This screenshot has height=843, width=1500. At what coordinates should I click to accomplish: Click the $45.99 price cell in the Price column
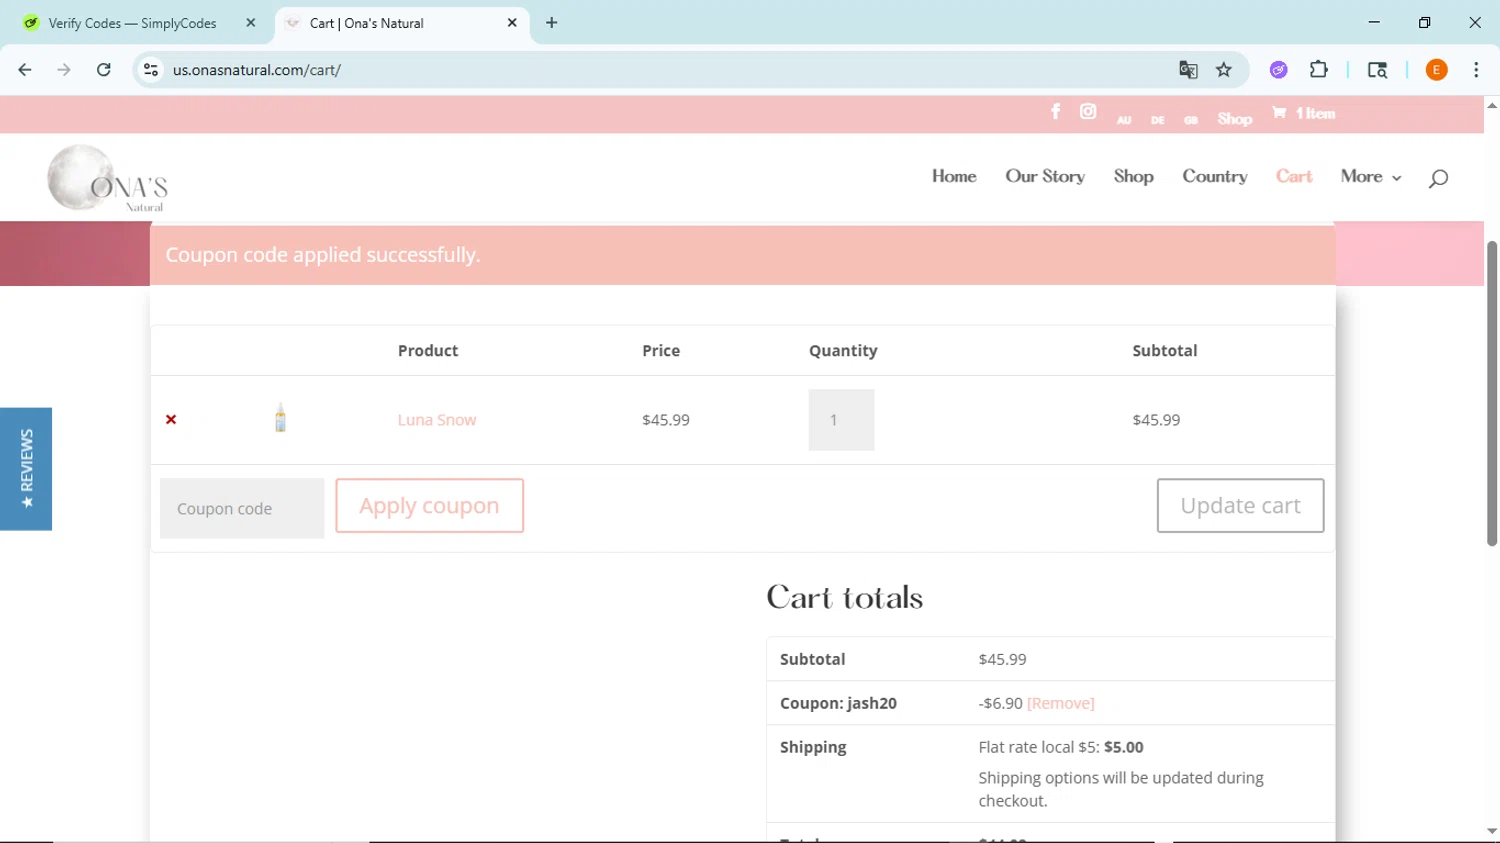[666, 420]
